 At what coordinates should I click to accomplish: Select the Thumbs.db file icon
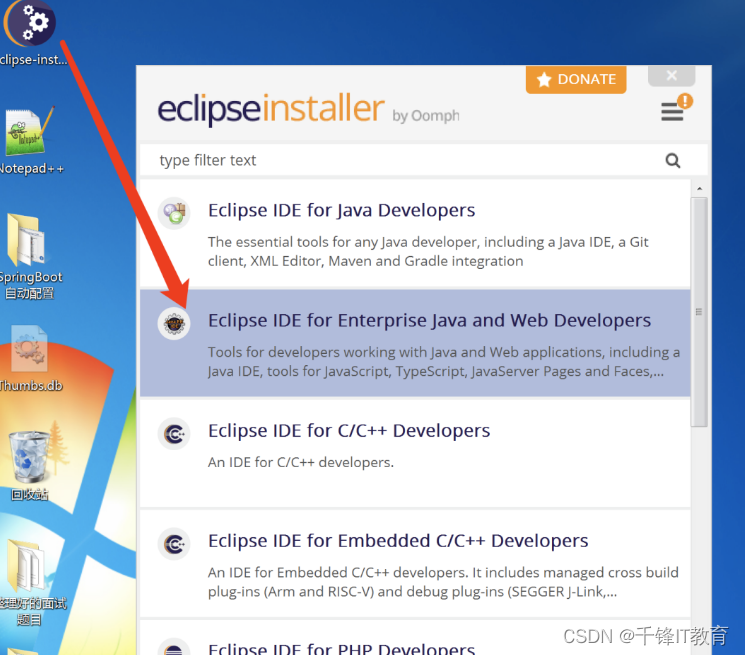(29, 349)
